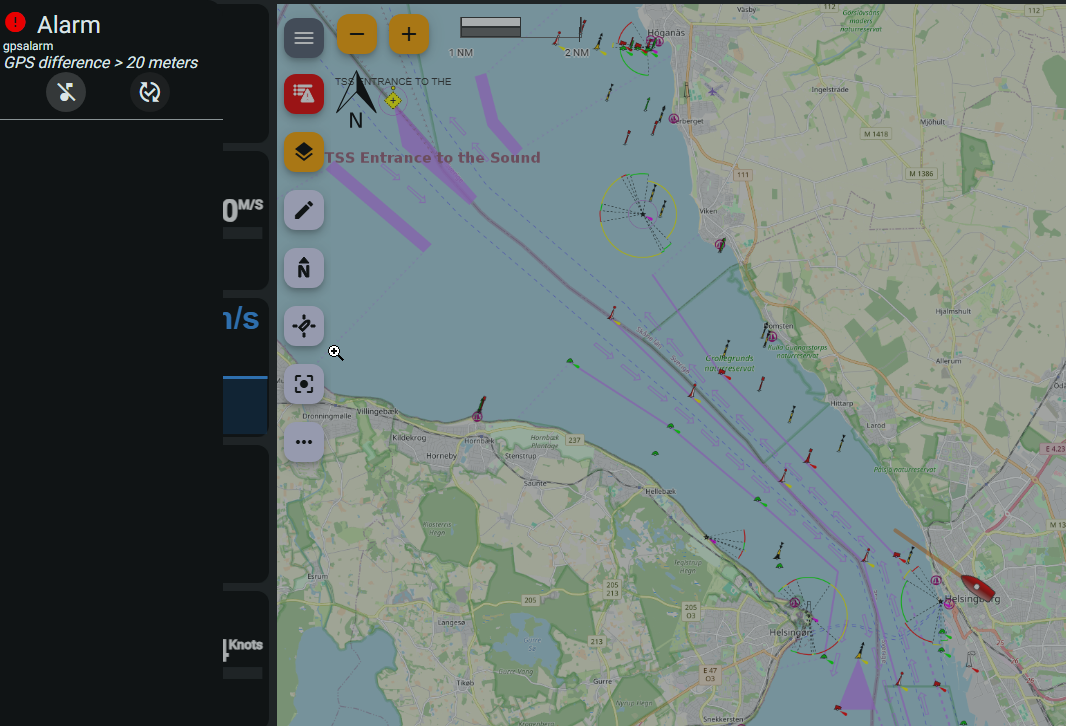Click the Höganäs town label
1066x726 pixels.
pos(666,33)
